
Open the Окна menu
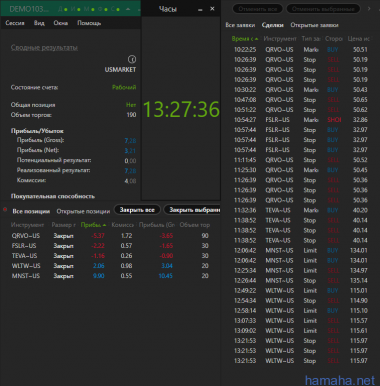point(61,23)
